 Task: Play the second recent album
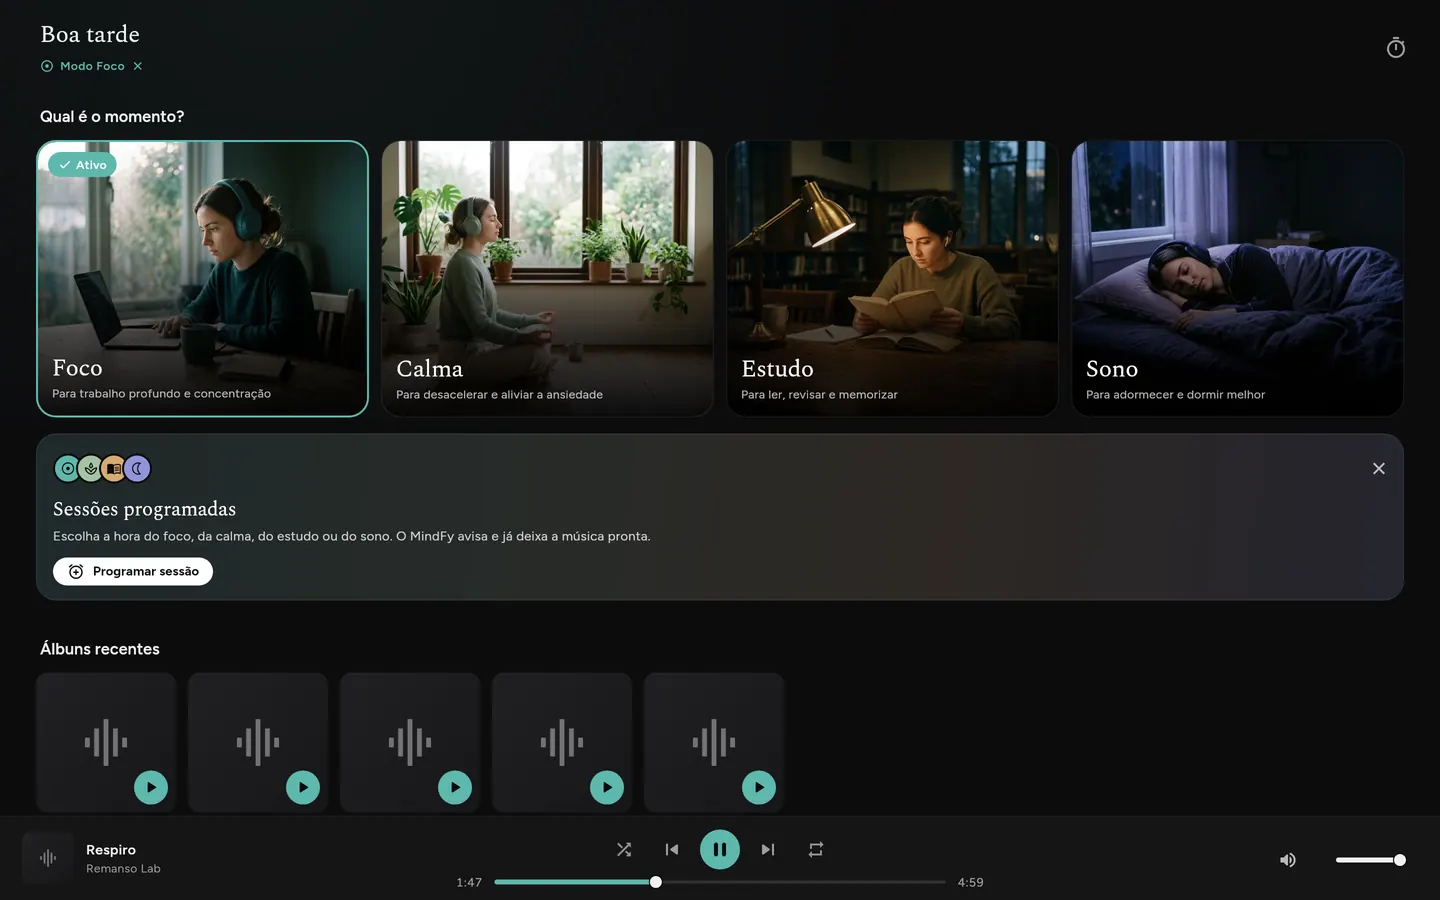tap(303, 787)
